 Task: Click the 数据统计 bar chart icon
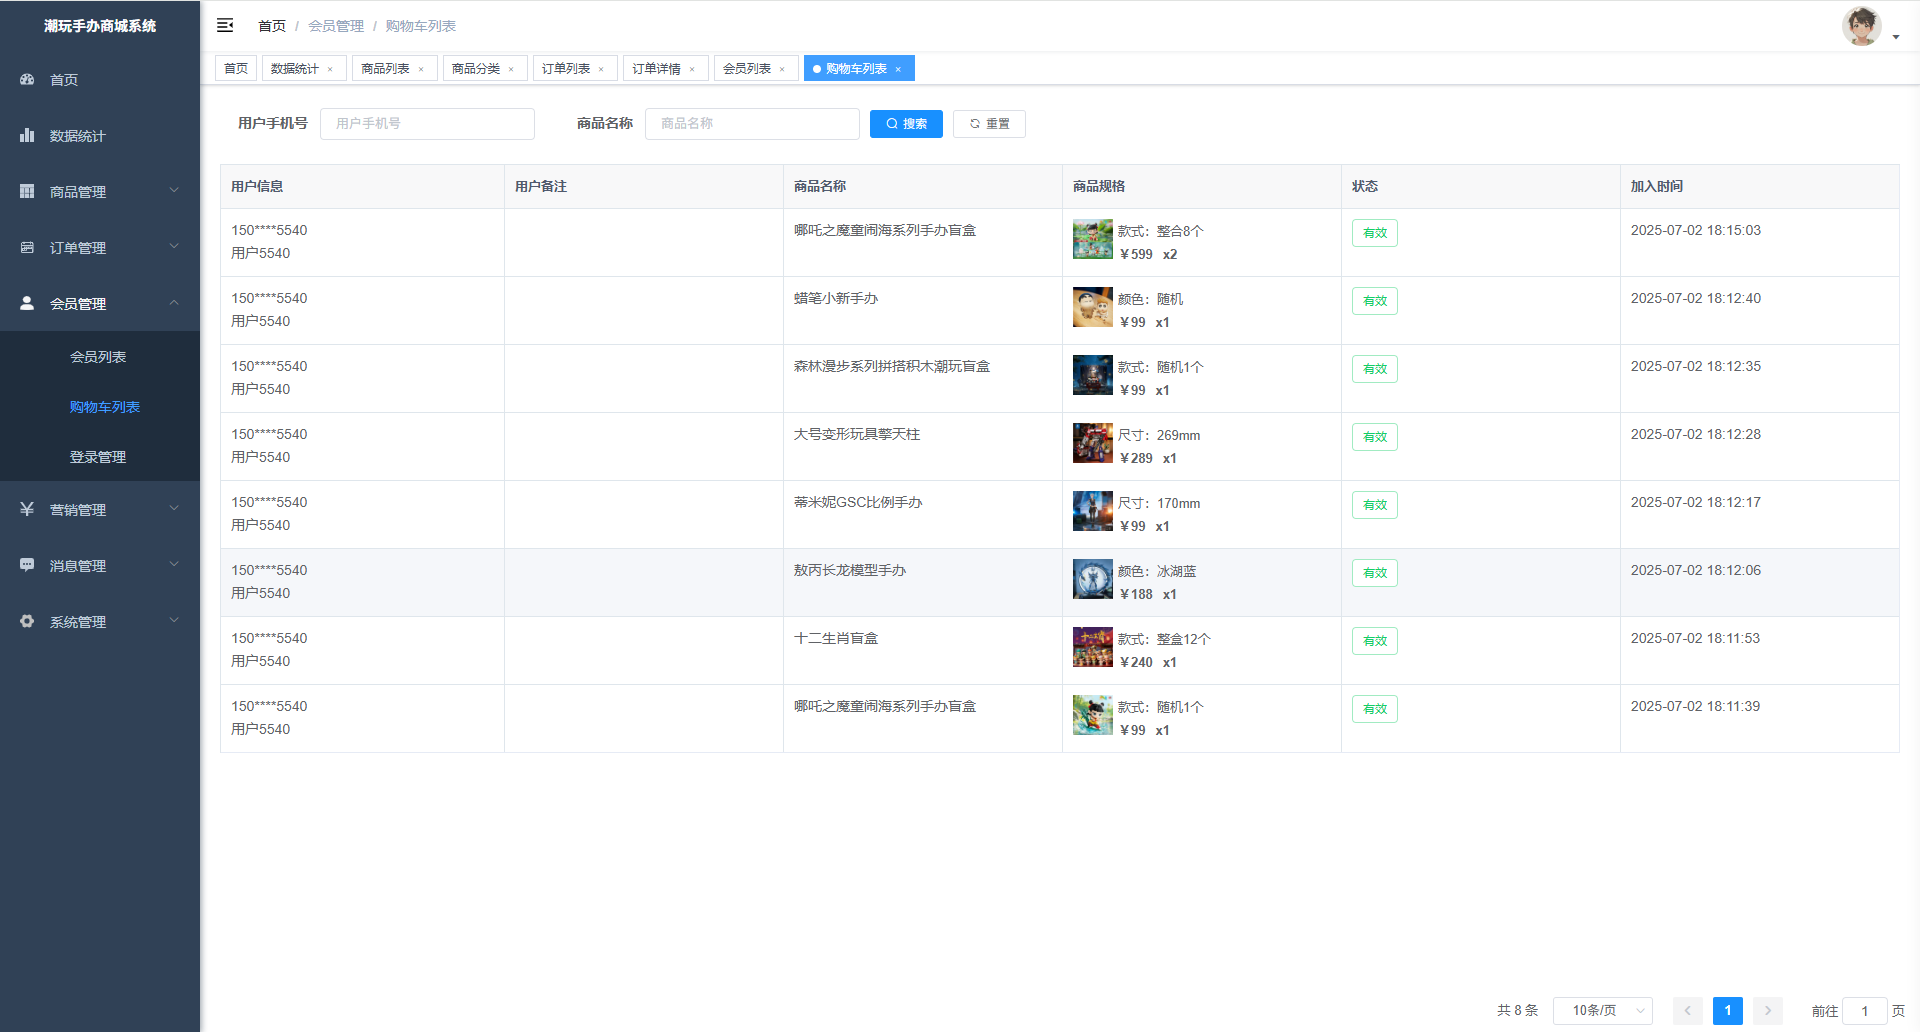[27, 135]
